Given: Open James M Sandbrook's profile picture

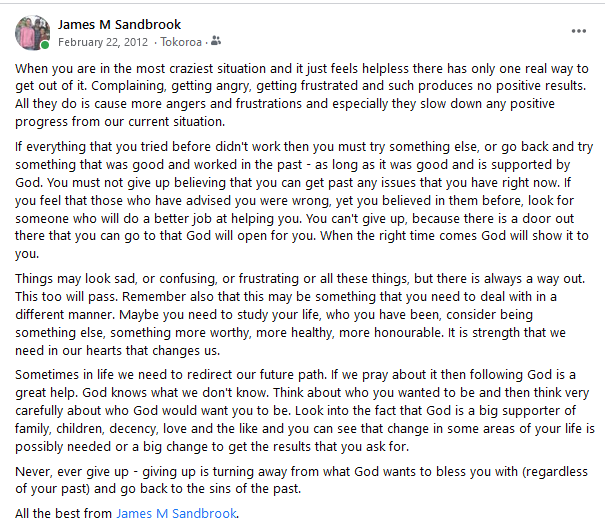Looking at the screenshot, I should (x=32, y=32).
